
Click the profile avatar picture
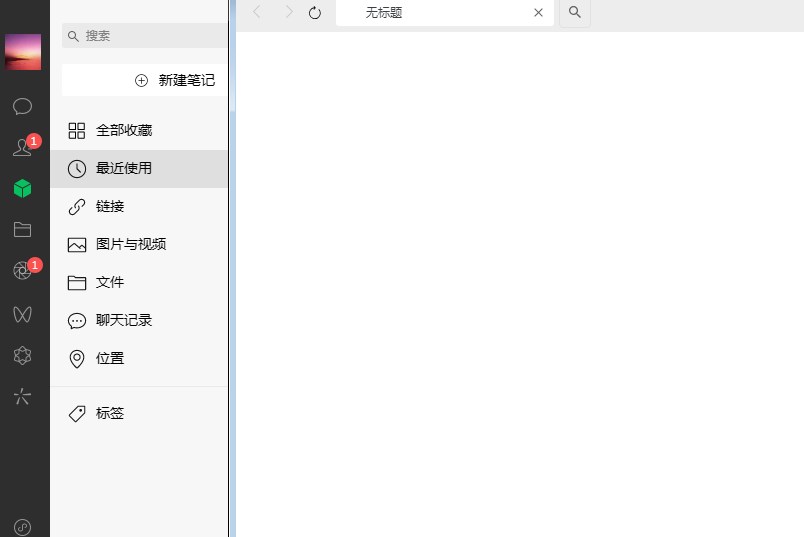point(23,52)
